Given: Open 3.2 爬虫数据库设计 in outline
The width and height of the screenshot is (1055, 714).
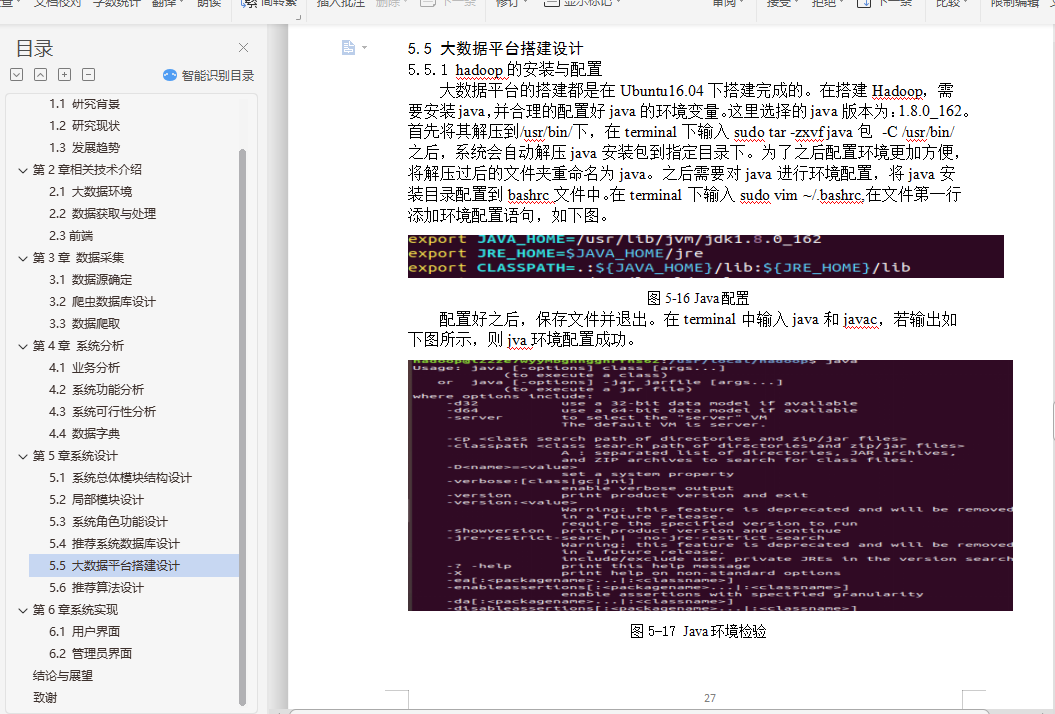Looking at the screenshot, I should (102, 302).
